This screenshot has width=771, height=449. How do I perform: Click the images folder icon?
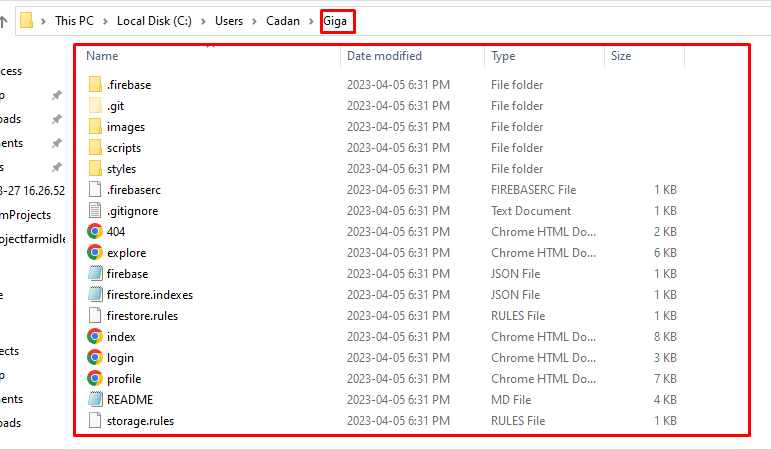(x=95, y=127)
